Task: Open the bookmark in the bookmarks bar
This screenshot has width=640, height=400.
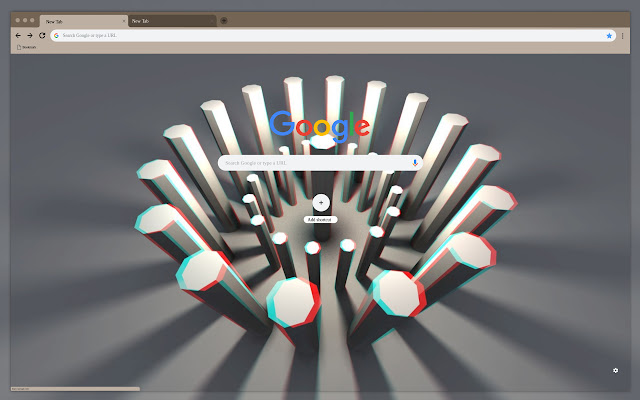Action: (x=27, y=47)
